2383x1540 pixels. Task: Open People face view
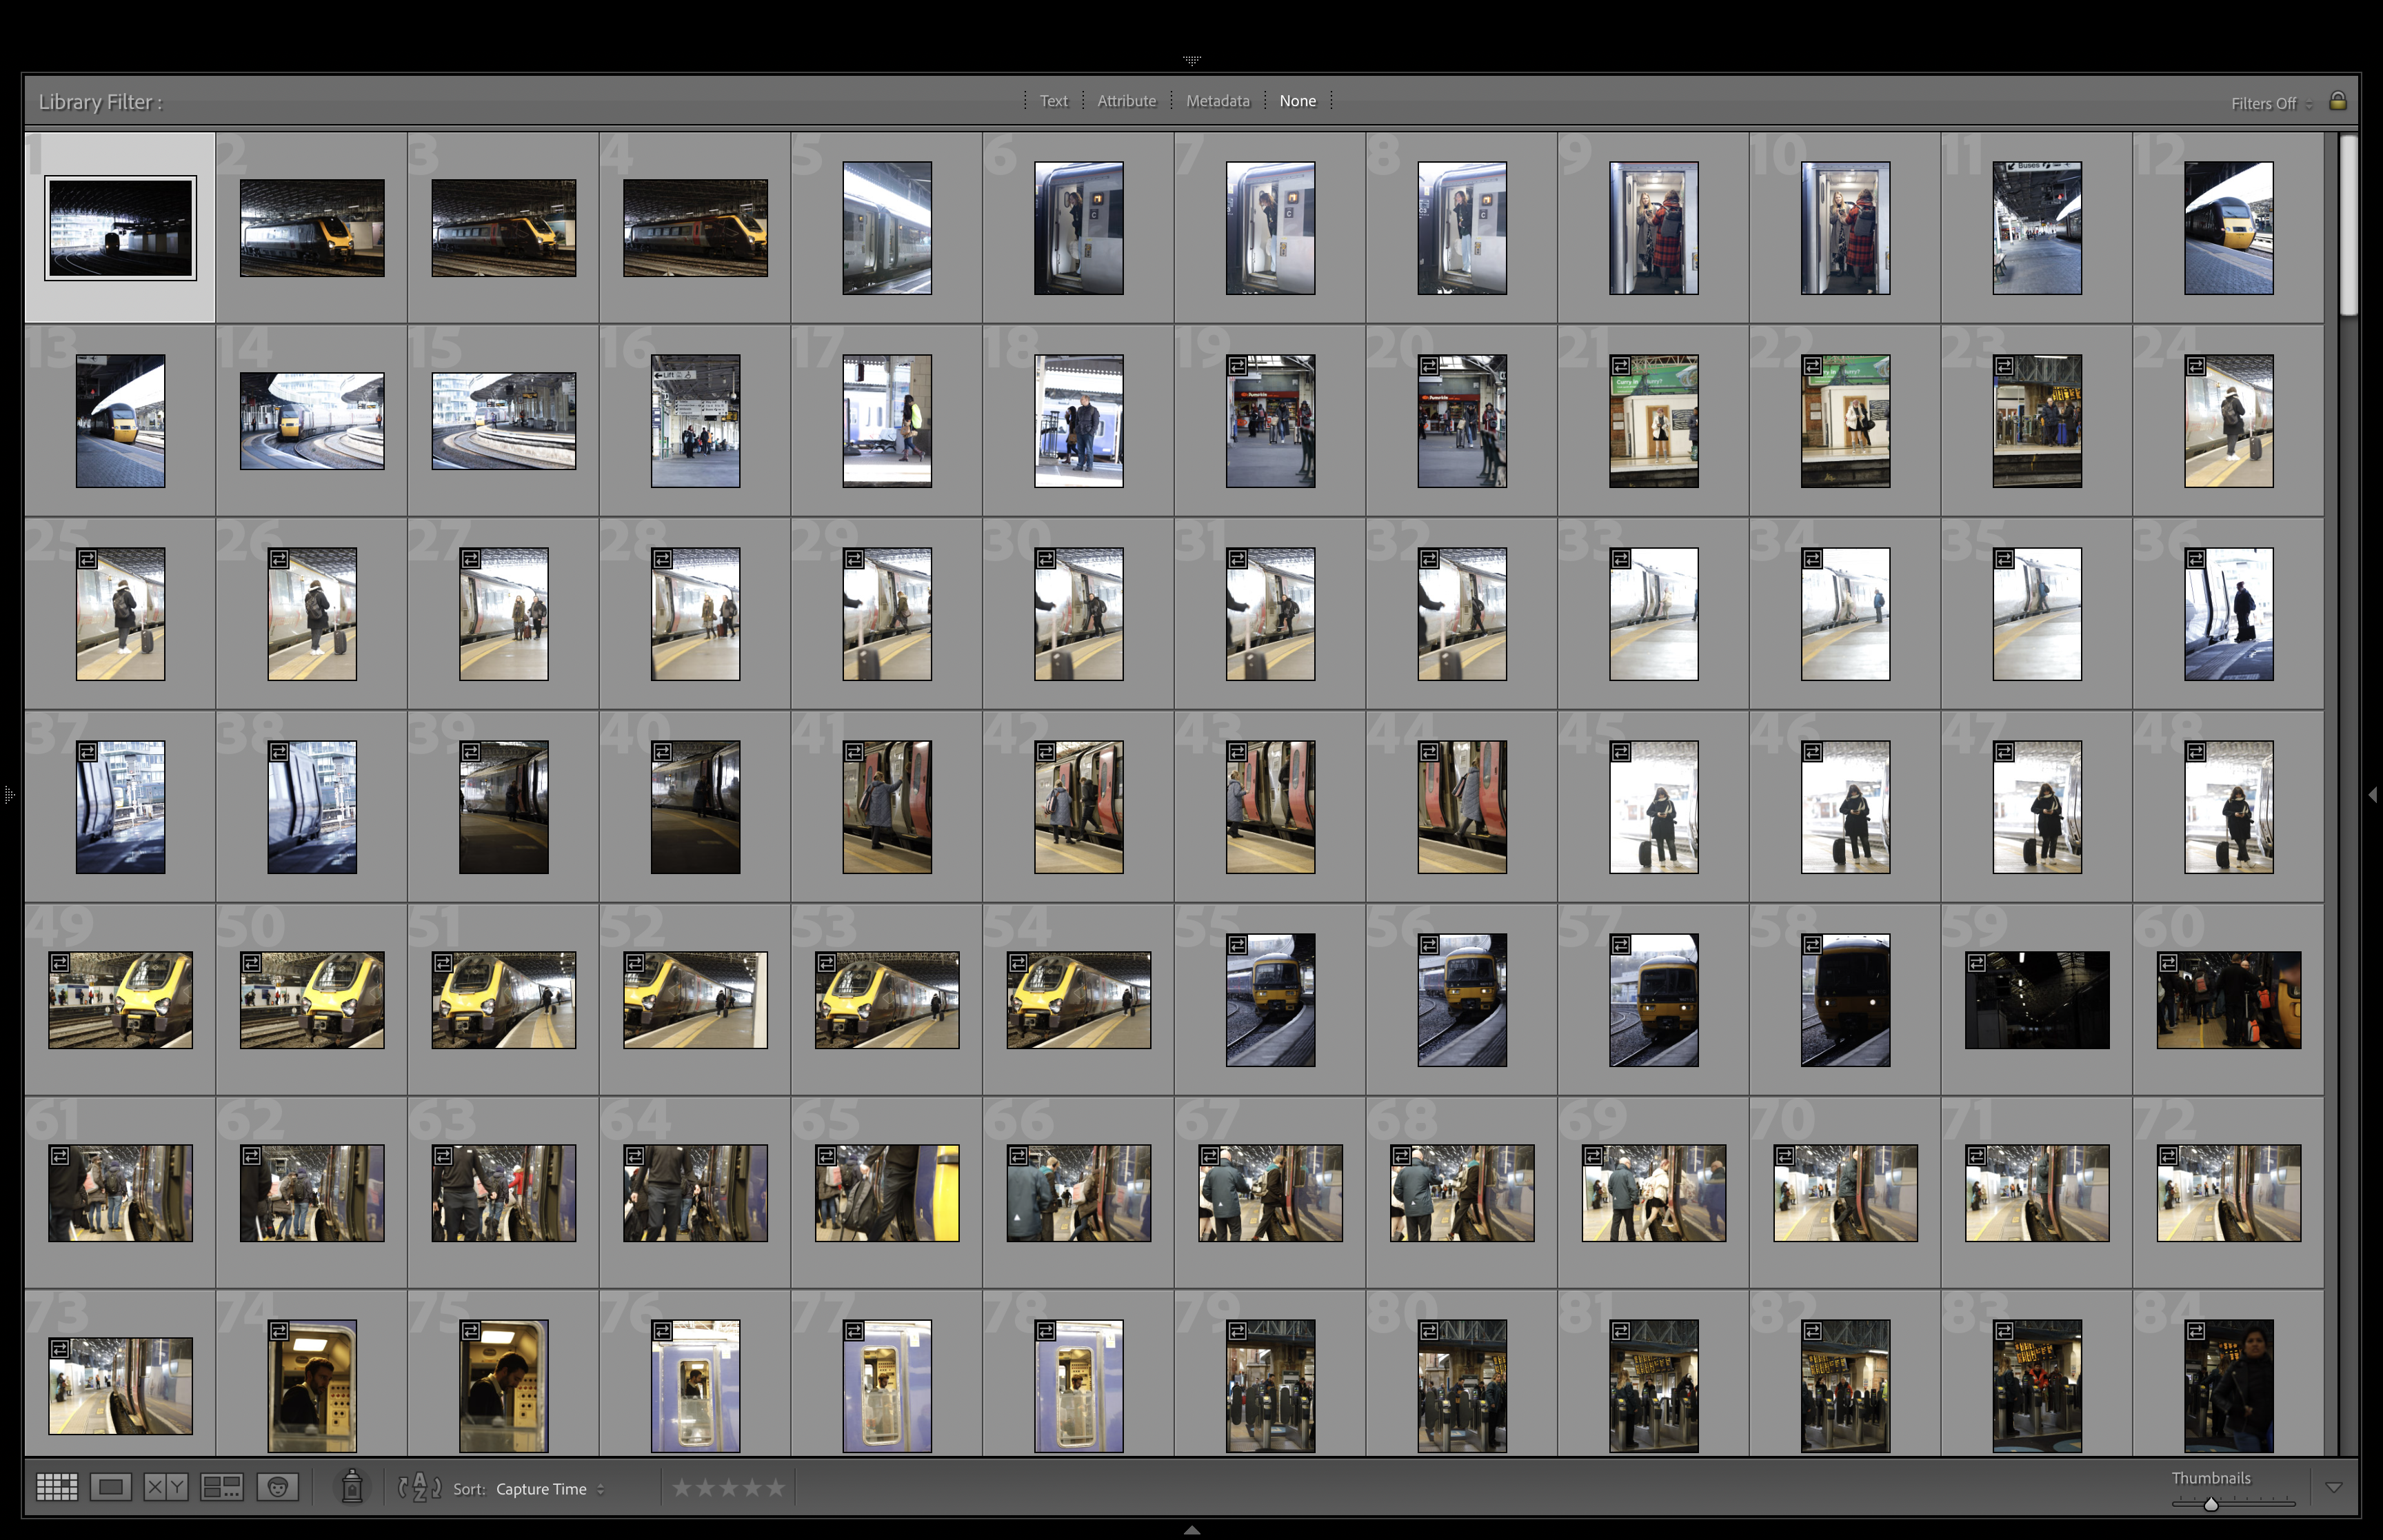coord(278,1487)
